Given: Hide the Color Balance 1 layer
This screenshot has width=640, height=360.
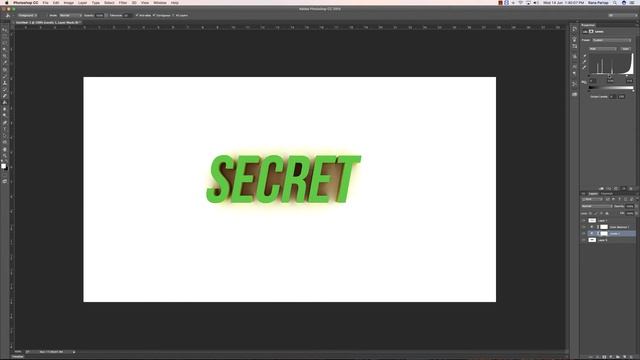Looking at the screenshot, I should pyautogui.click(x=583, y=227).
